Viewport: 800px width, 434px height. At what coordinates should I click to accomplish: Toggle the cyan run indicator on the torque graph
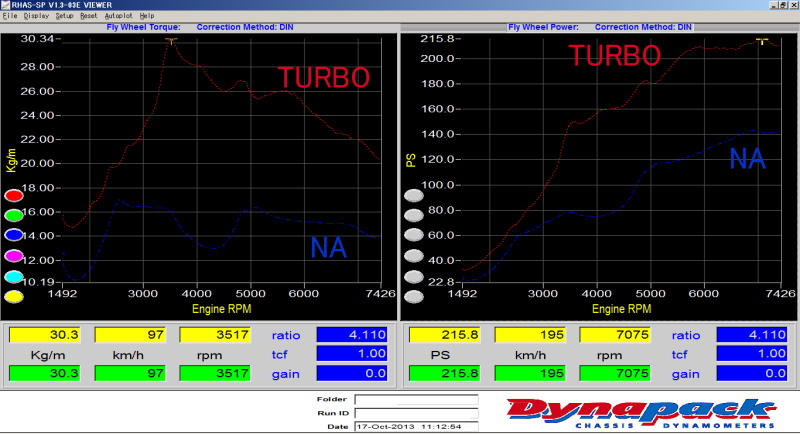pos(14,277)
